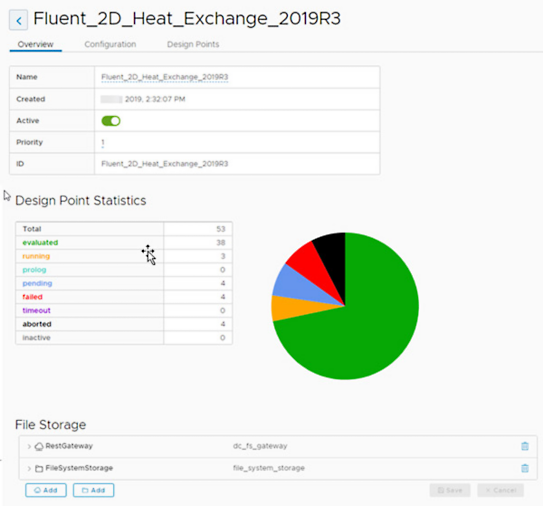Image resolution: width=543 pixels, height=506 pixels.
Task: Click the RestGateway row label
Action: point(69,446)
